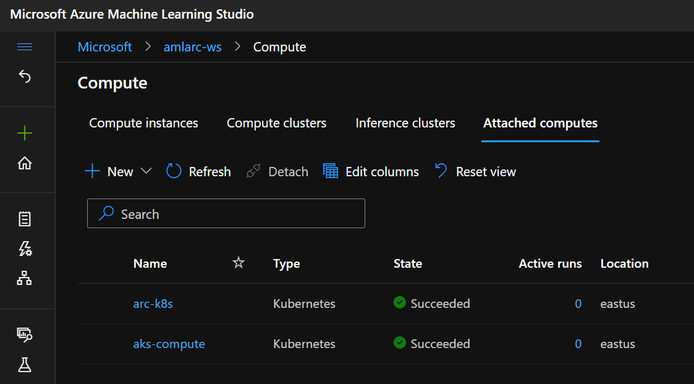The width and height of the screenshot is (694, 384).
Task: Open the Experiments flask icon
Action: 24,365
